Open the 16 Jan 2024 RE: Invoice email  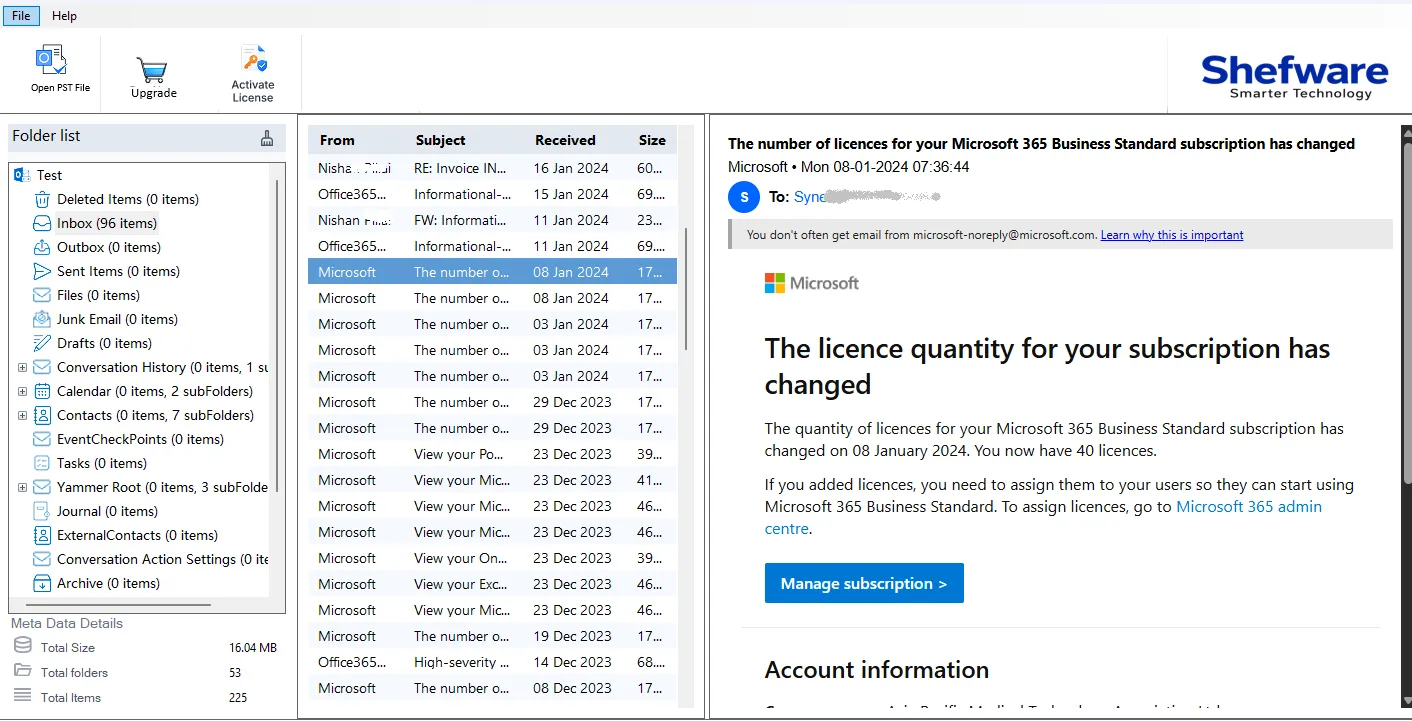[492, 168]
